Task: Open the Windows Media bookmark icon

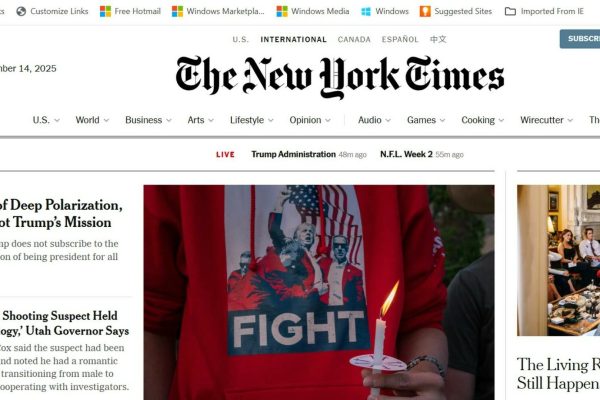Action: point(282,11)
